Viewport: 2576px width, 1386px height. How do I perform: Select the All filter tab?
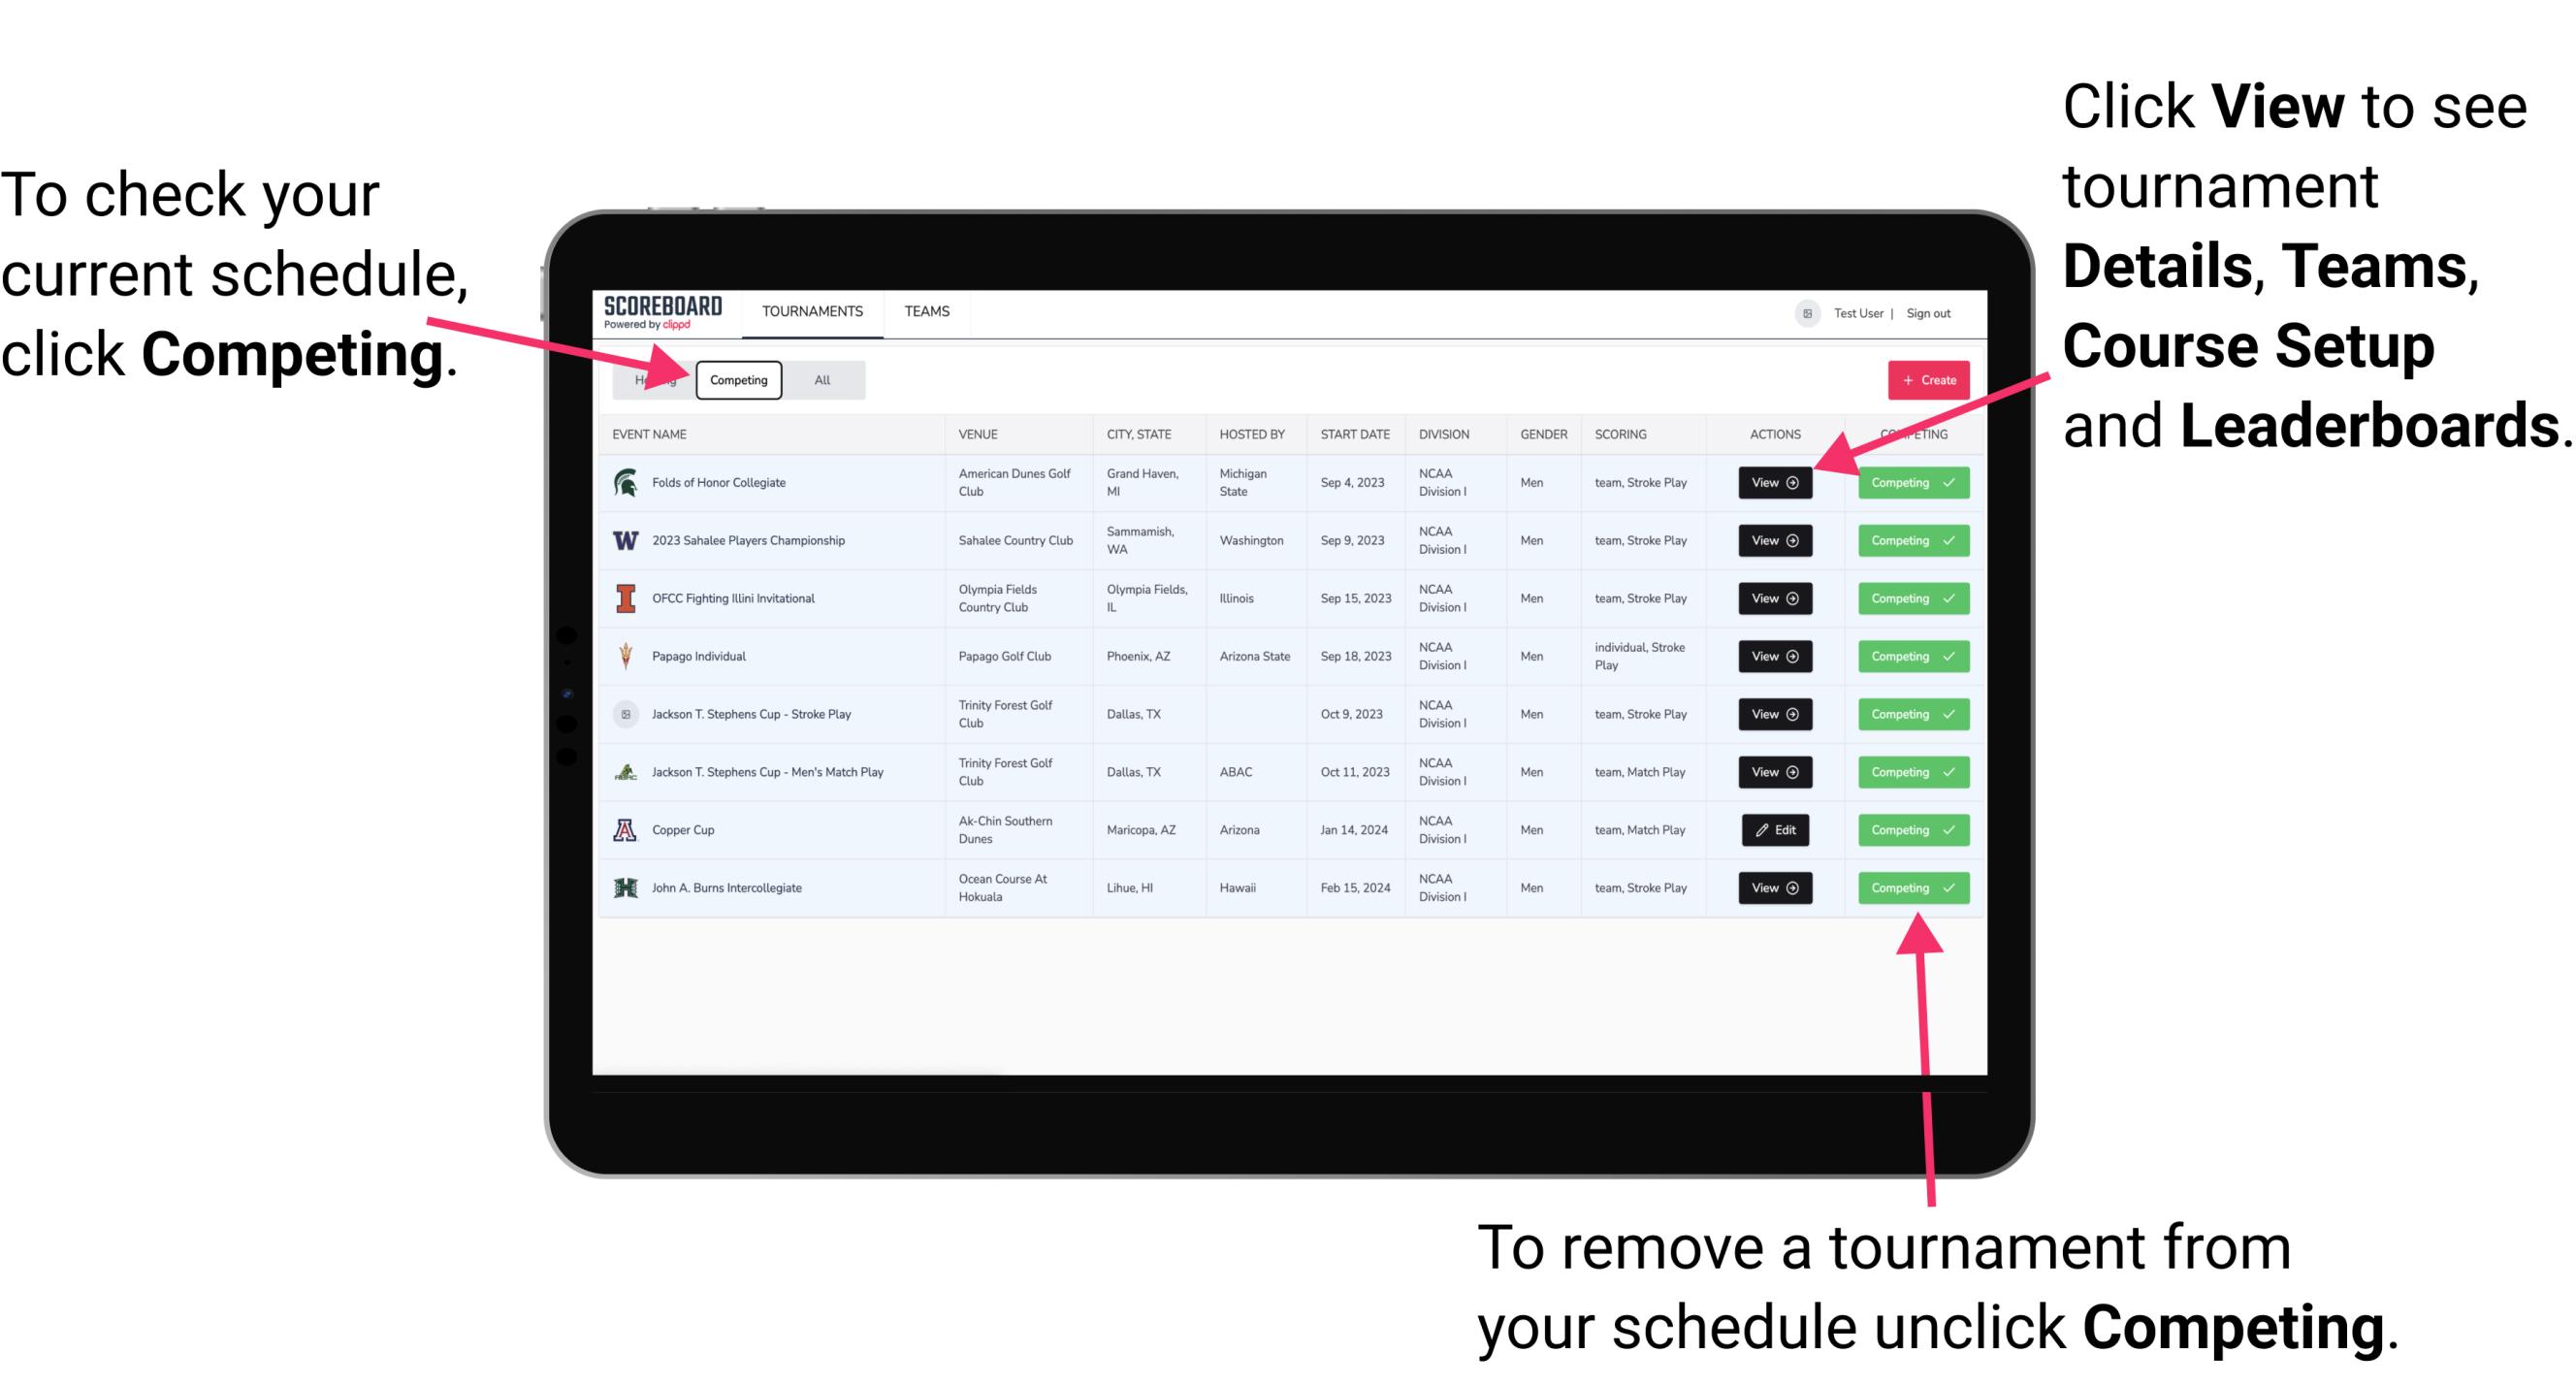[819, 379]
